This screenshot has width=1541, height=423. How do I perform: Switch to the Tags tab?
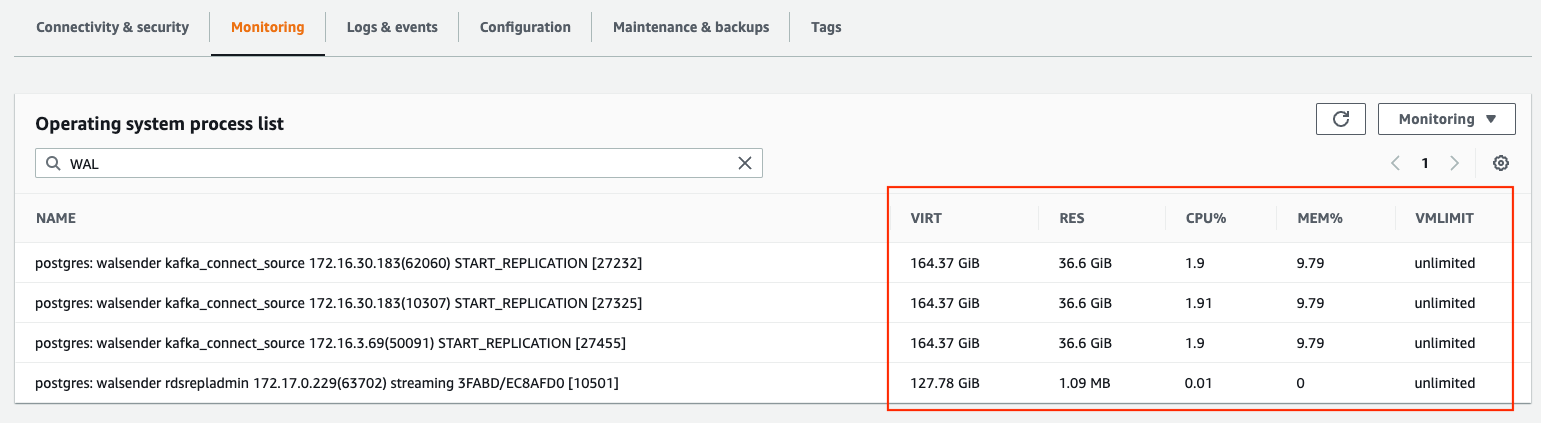point(826,27)
